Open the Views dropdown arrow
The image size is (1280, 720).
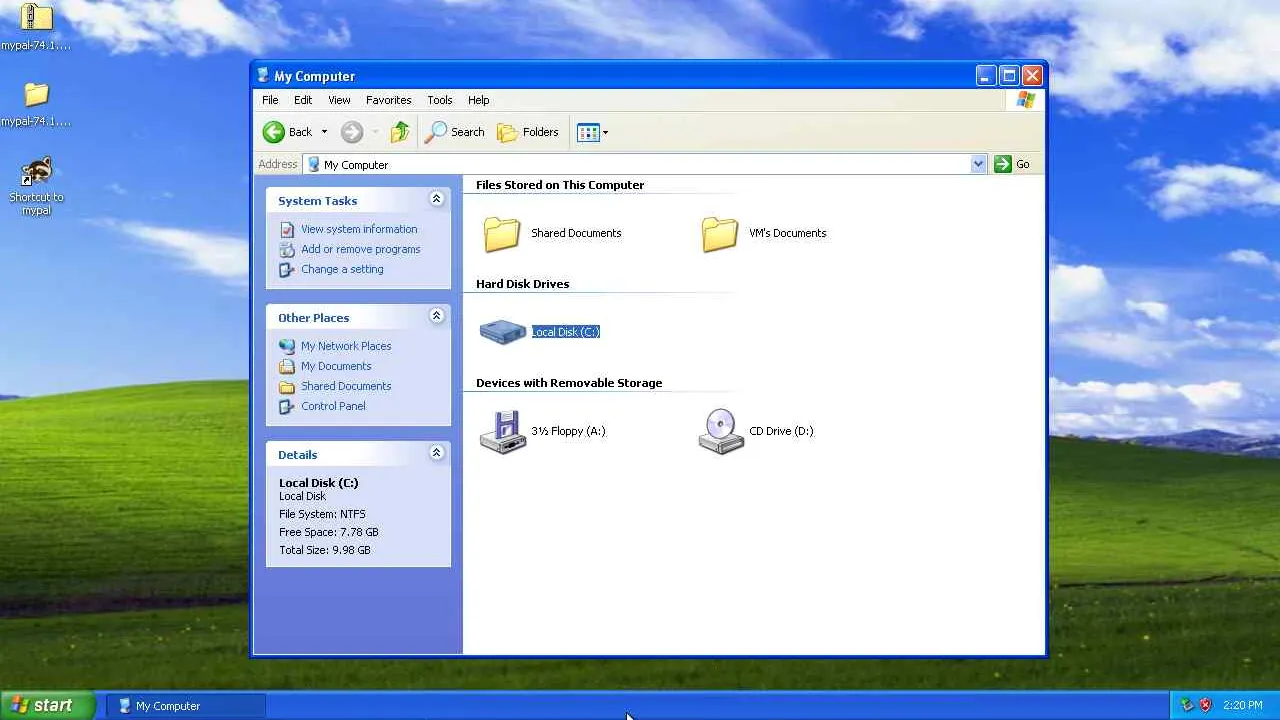605,132
